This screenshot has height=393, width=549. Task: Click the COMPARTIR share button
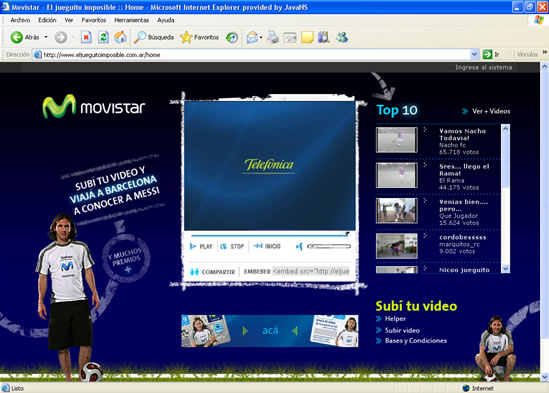click(213, 272)
